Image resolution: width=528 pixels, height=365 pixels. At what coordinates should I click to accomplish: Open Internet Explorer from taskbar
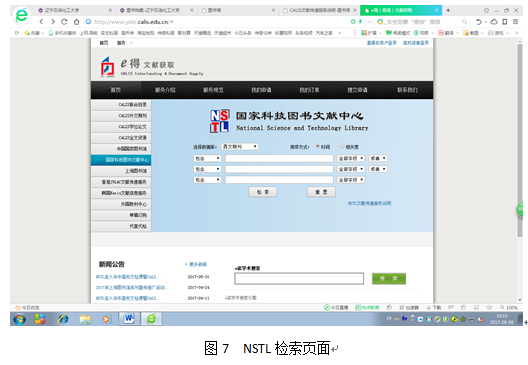(63, 319)
